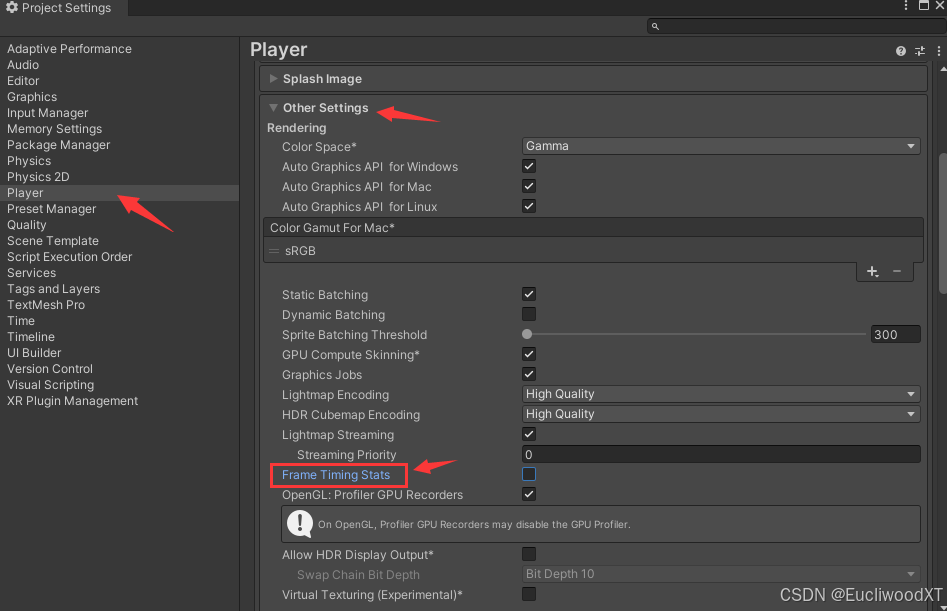
Task: Enable Frame Timing Stats checkbox
Action: tap(528, 474)
